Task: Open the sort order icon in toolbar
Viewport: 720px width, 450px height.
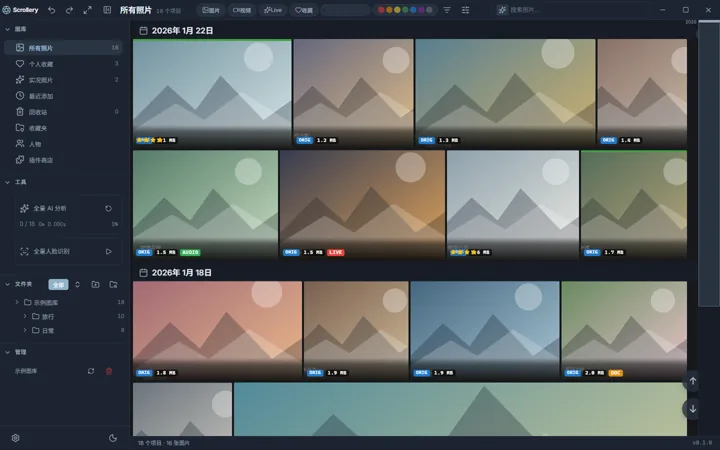Action: [x=447, y=10]
